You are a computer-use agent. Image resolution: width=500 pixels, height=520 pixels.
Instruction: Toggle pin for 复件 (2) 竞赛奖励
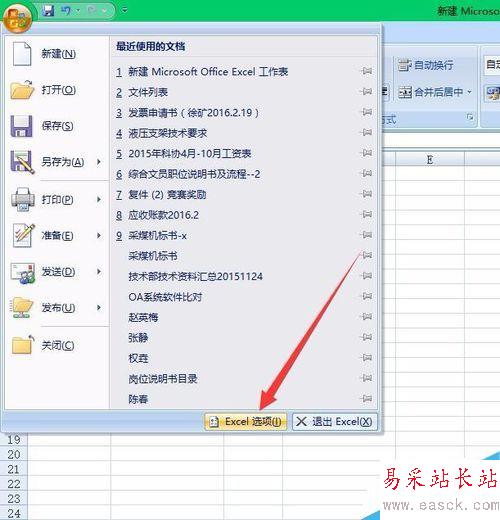[x=367, y=194]
